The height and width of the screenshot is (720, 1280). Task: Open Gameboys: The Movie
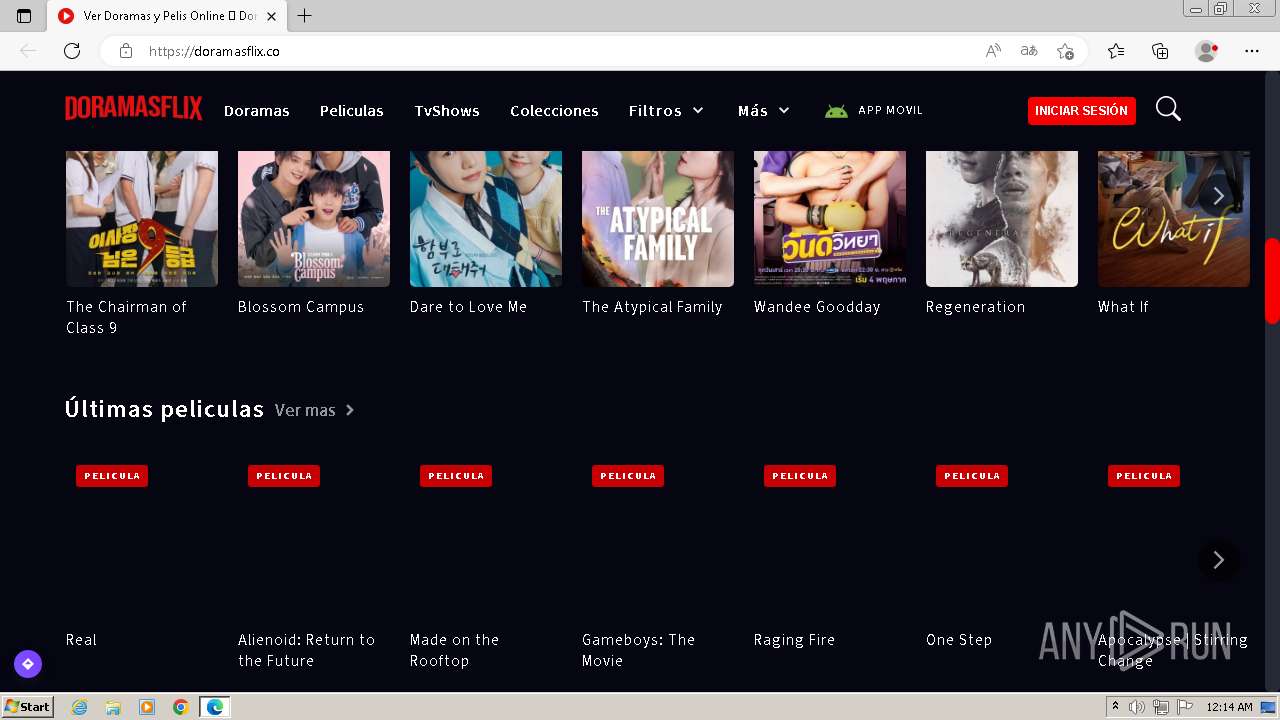638,650
